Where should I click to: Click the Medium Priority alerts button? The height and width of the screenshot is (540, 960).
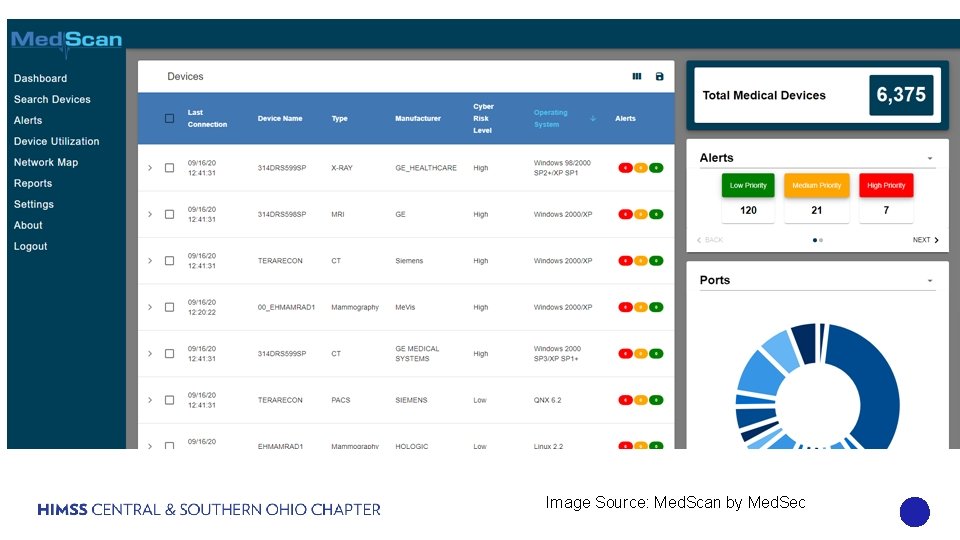coord(817,186)
